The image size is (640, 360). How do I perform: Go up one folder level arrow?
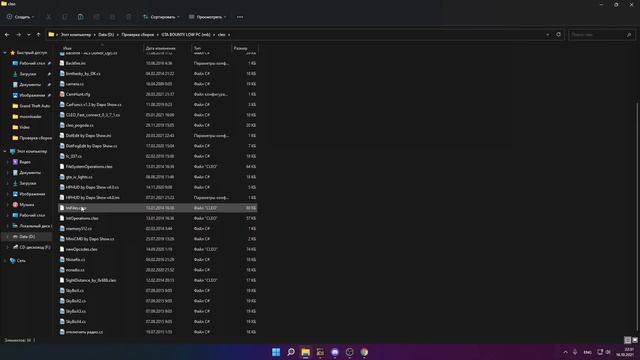click(x=38, y=35)
